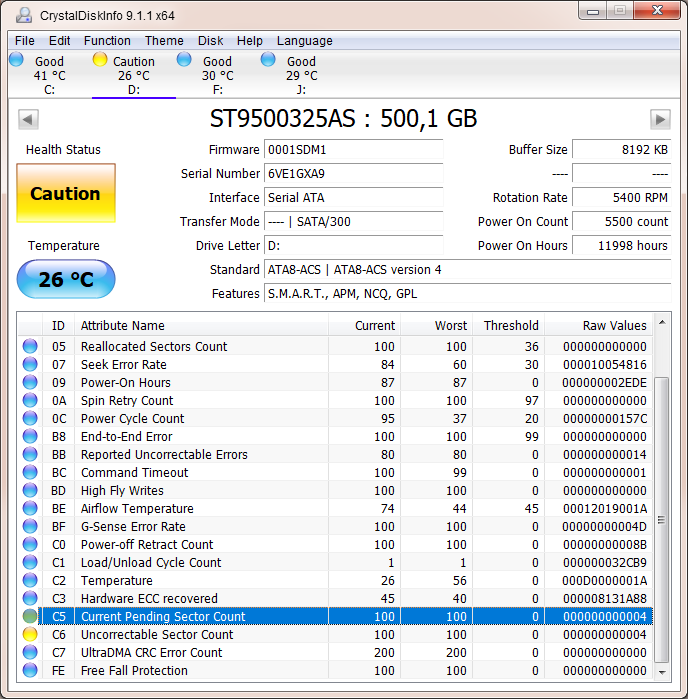
Task: Open the File menu
Action: point(25,41)
